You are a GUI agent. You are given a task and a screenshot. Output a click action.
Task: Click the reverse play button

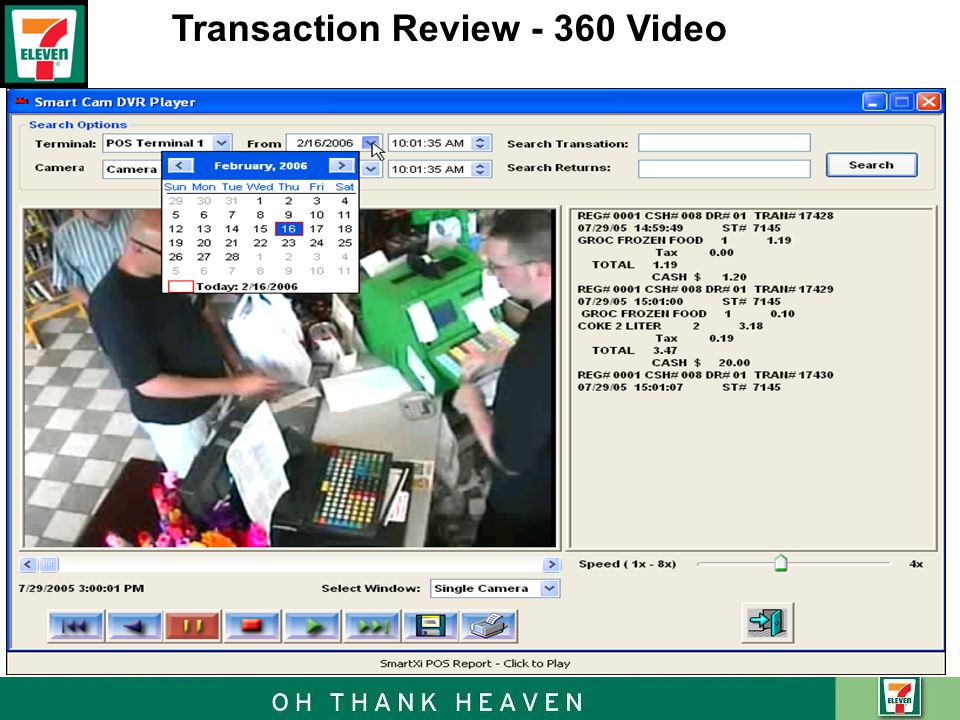(134, 626)
